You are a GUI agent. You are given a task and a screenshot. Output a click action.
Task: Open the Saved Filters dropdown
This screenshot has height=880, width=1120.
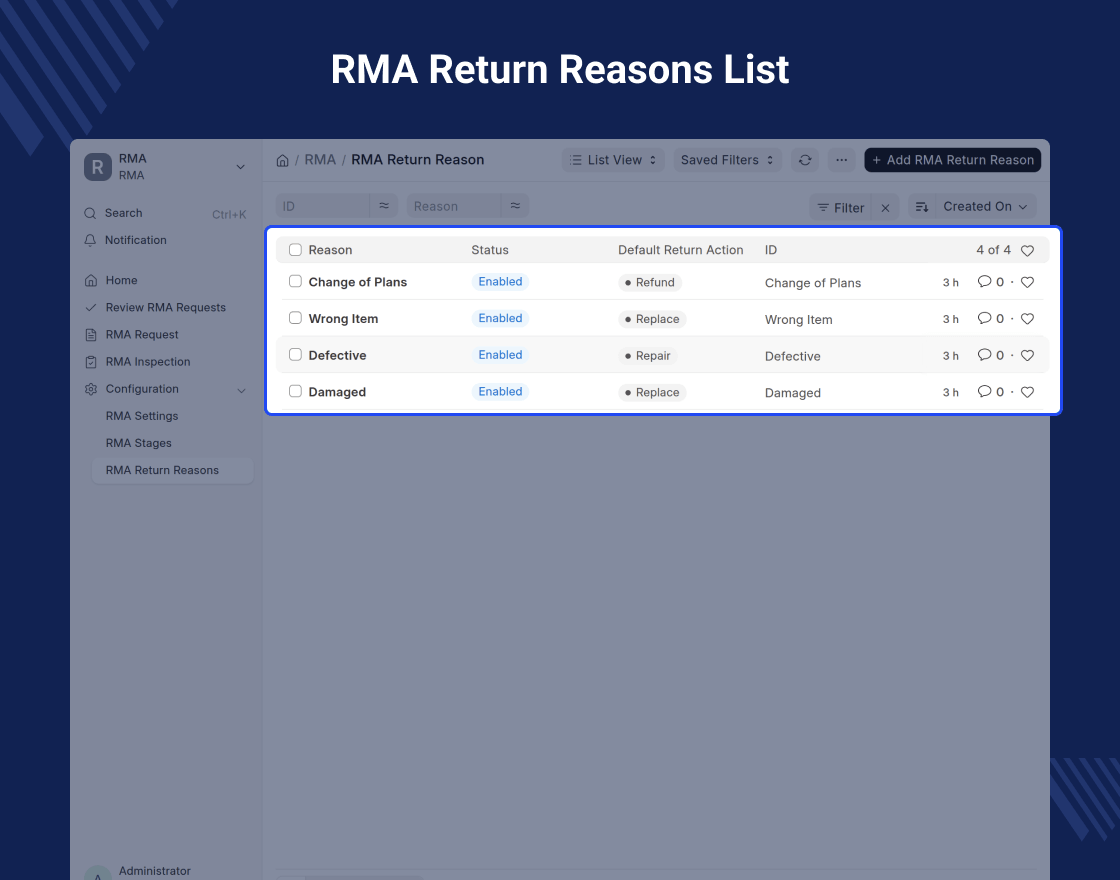coord(727,160)
